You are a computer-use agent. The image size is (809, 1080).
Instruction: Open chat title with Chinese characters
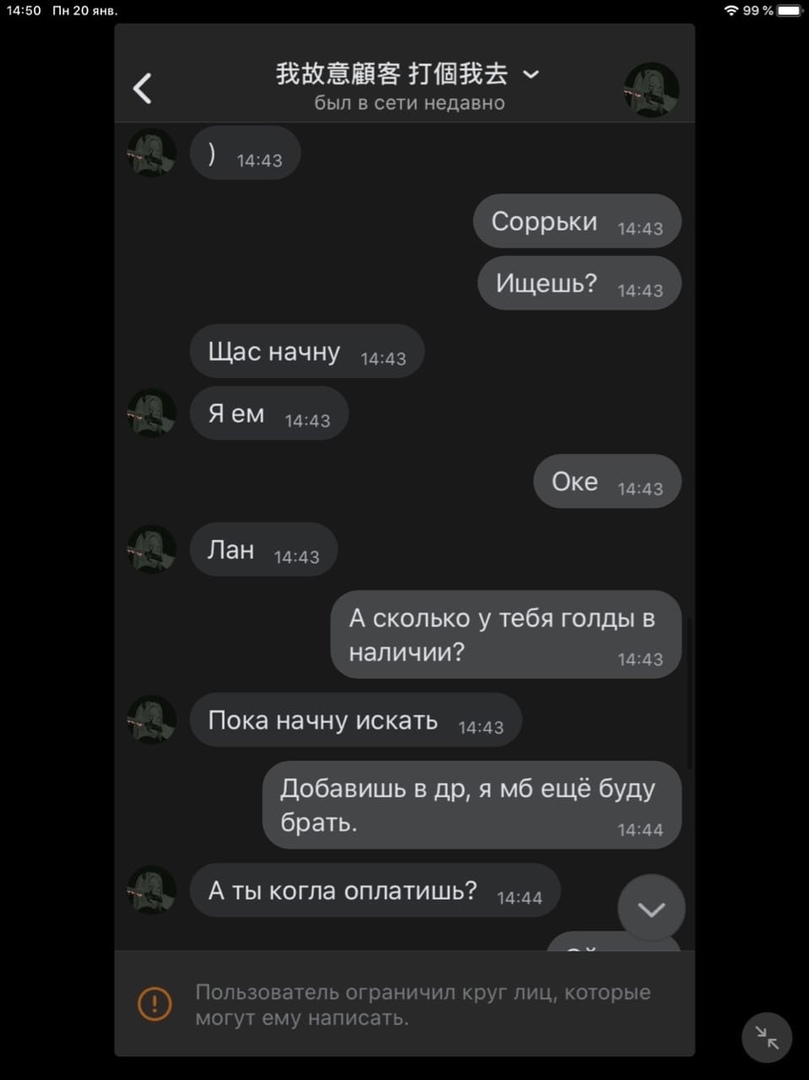(x=392, y=74)
